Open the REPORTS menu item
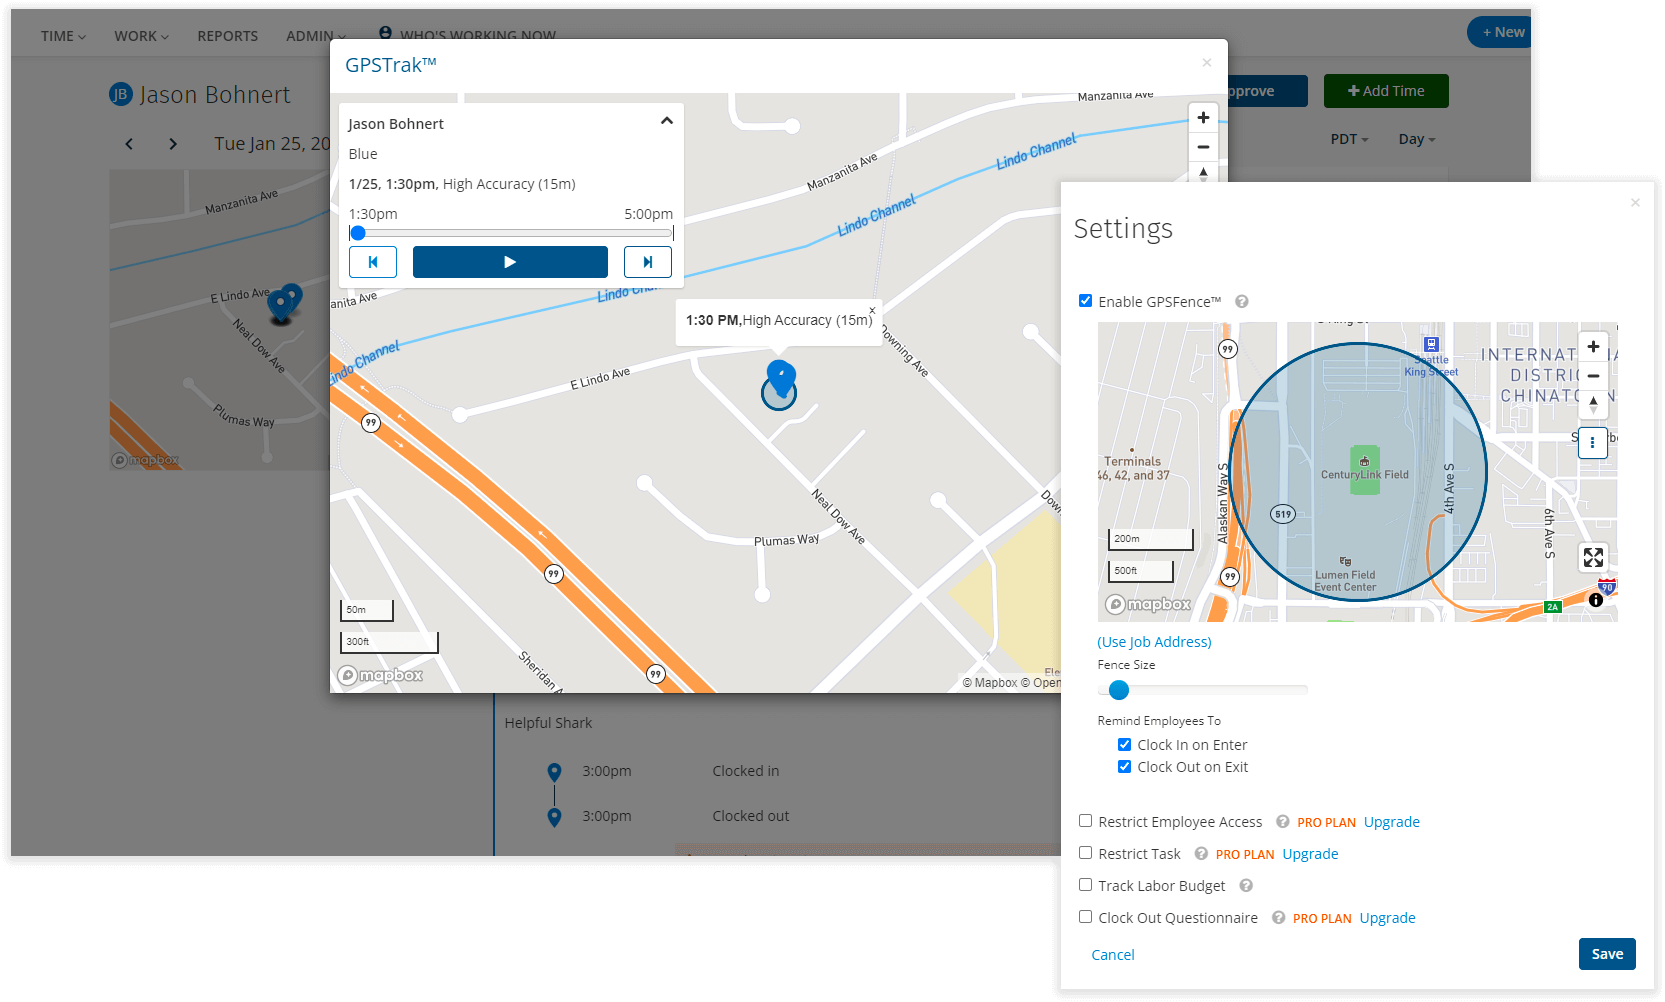 pos(227,36)
